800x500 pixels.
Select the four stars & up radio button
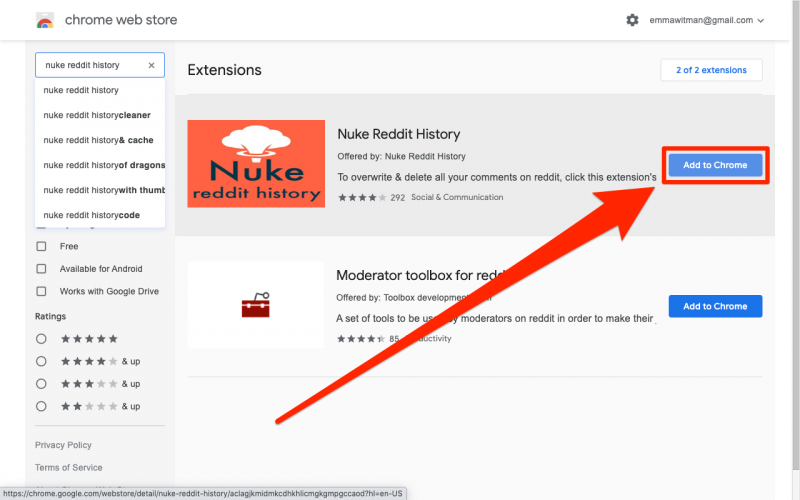[41, 361]
